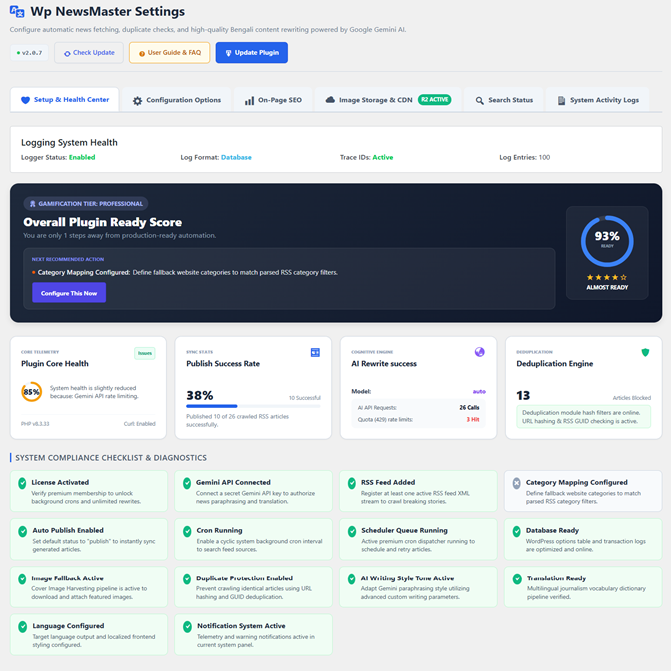Click the shield icon on Deduplication Engine card
Viewport: 671px width, 671px height.
[645, 352]
